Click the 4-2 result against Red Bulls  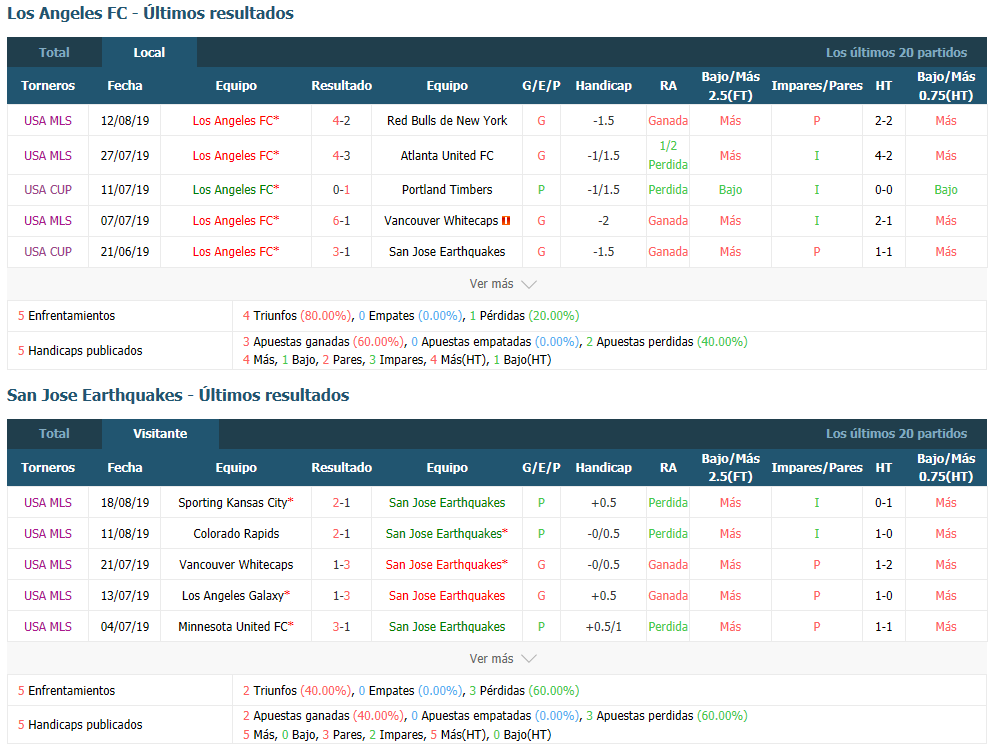click(x=341, y=120)
